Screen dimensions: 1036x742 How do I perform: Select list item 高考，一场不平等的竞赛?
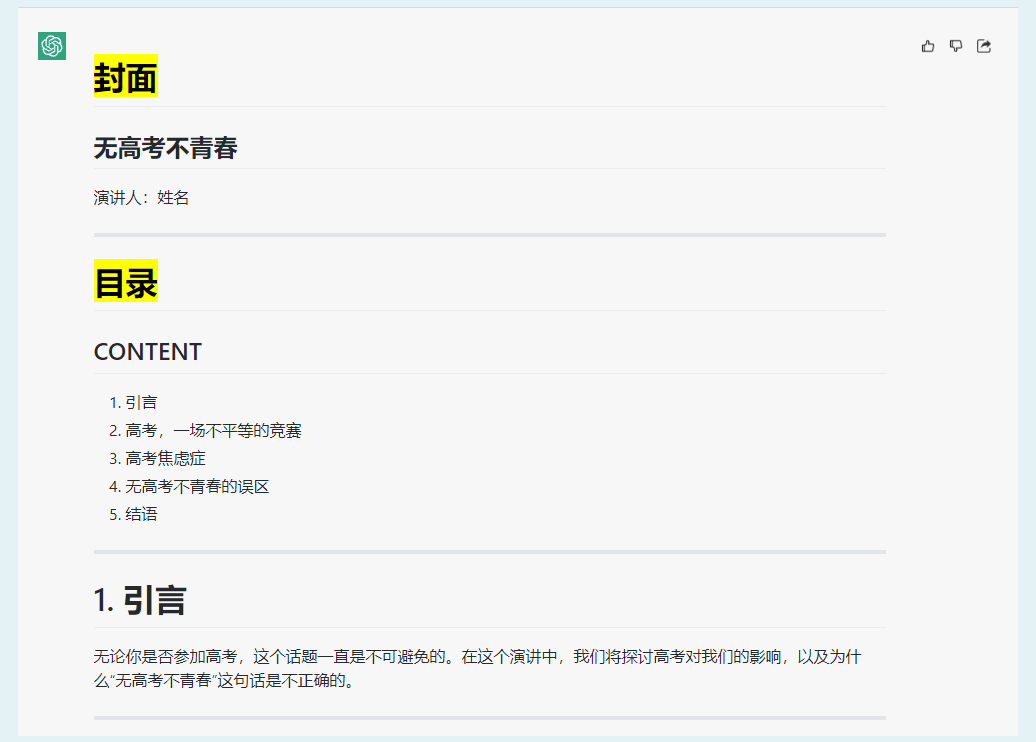[213, 431]
